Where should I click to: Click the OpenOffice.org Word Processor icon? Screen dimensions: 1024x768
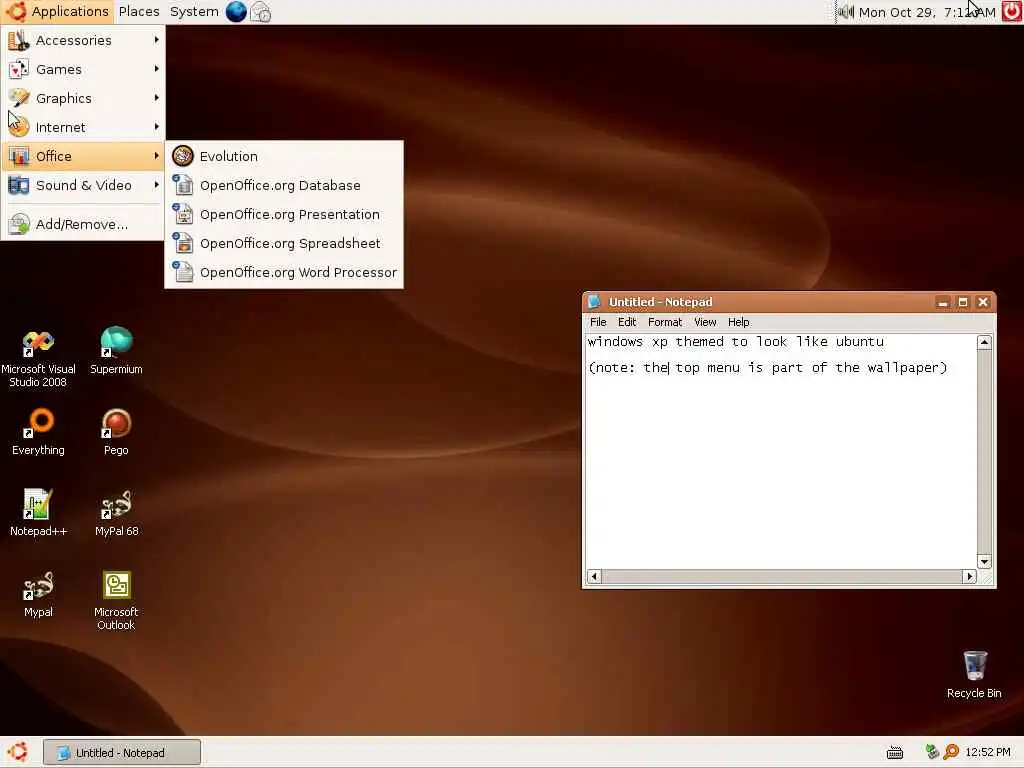[183, 272]
